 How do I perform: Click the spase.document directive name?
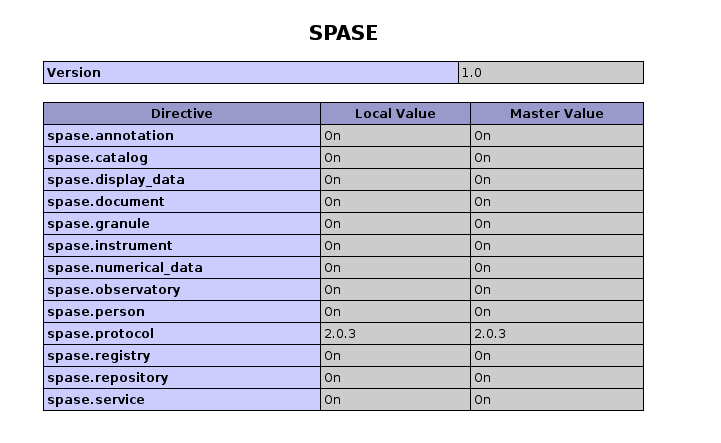pyautogui.click(x=106, y=201)
